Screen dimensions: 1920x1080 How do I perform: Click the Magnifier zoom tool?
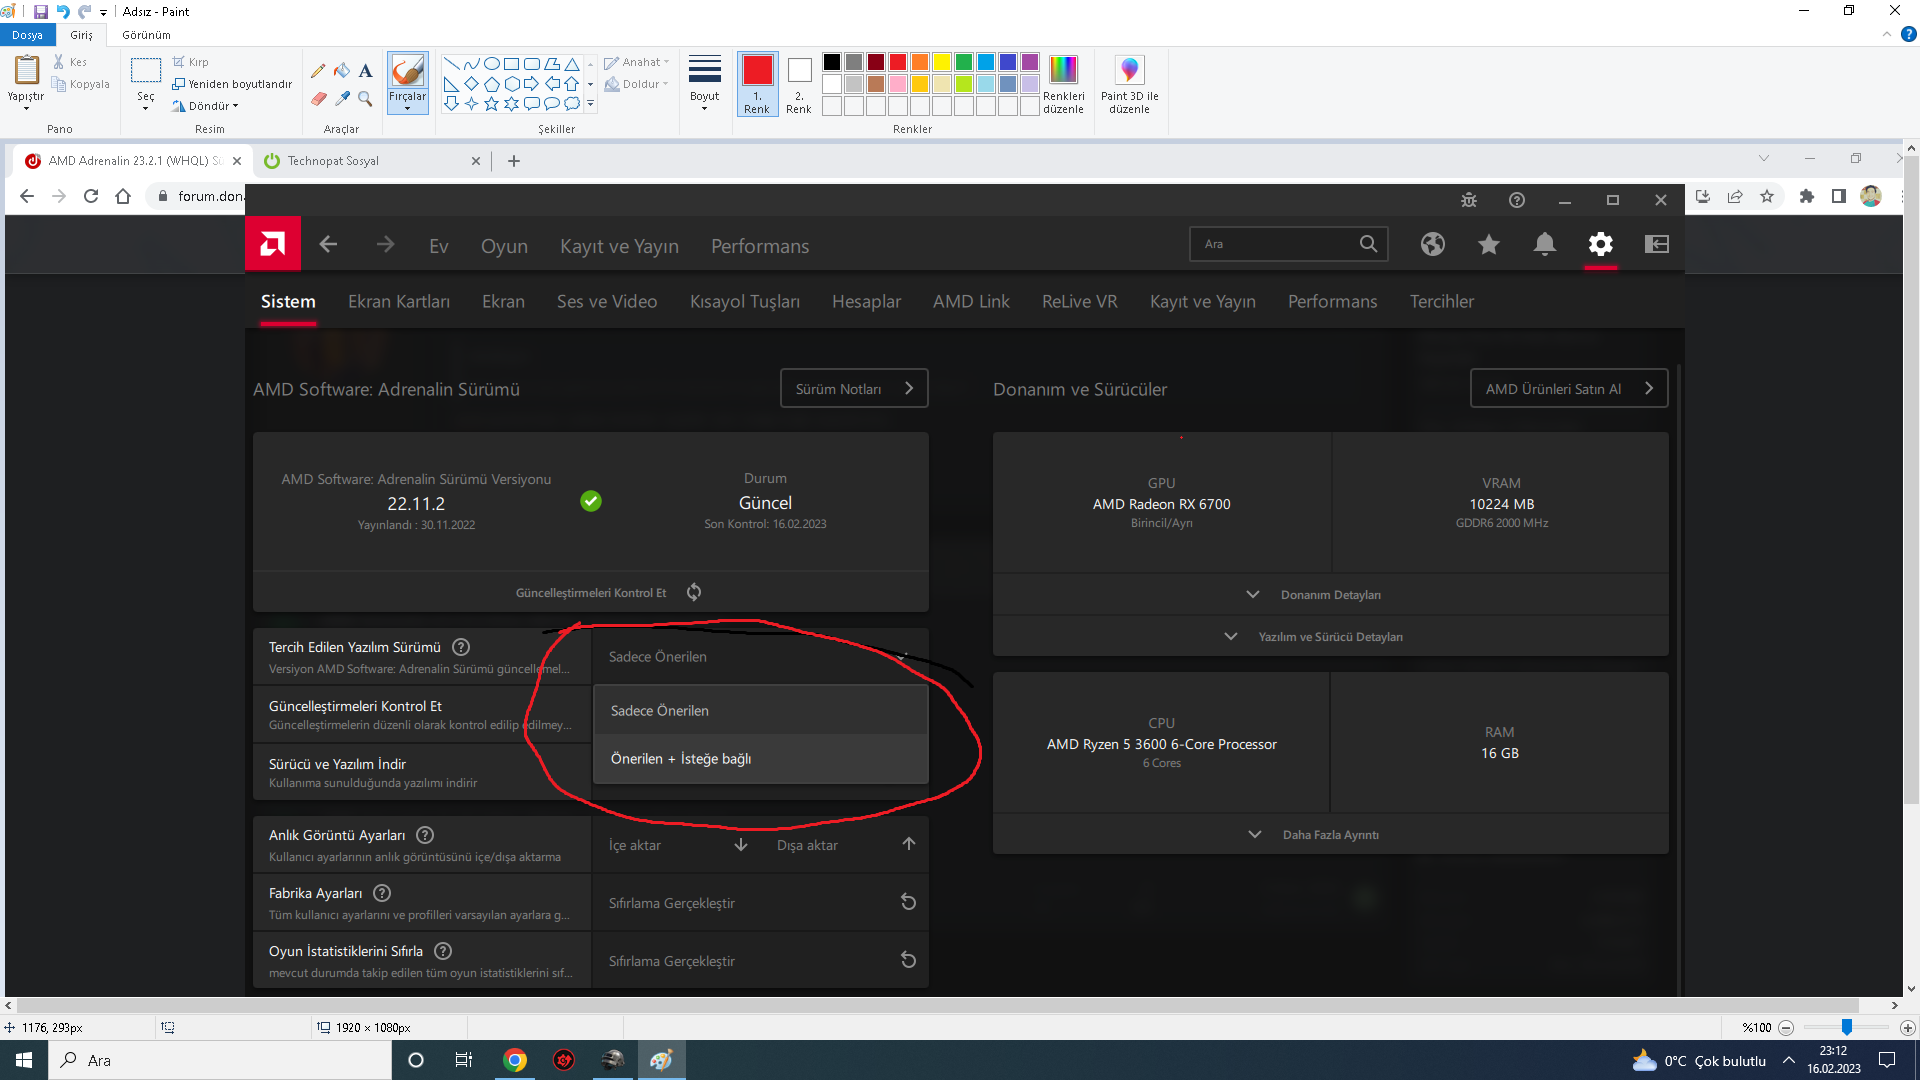tap(366, 98)
